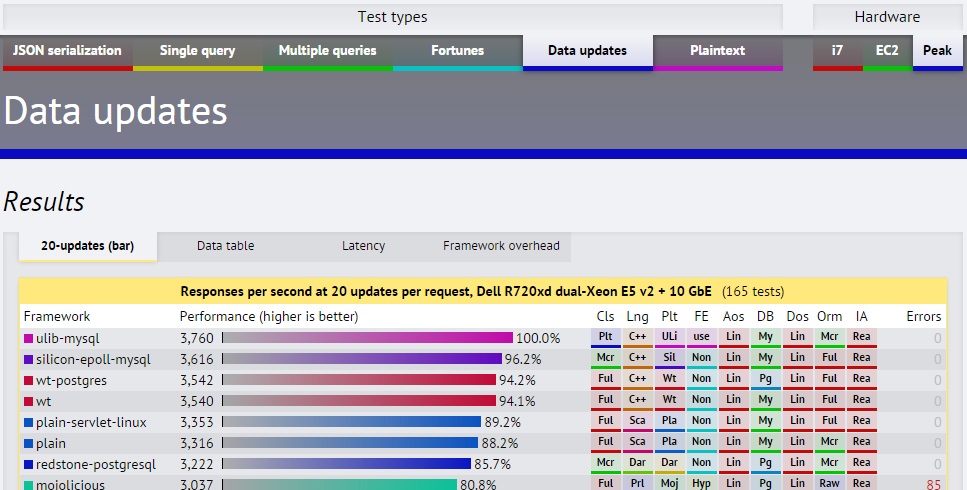Screen dimensions: 967x490
Task: Click the Pg database tag for wt-postgres
Action: (x=765, y=379)
